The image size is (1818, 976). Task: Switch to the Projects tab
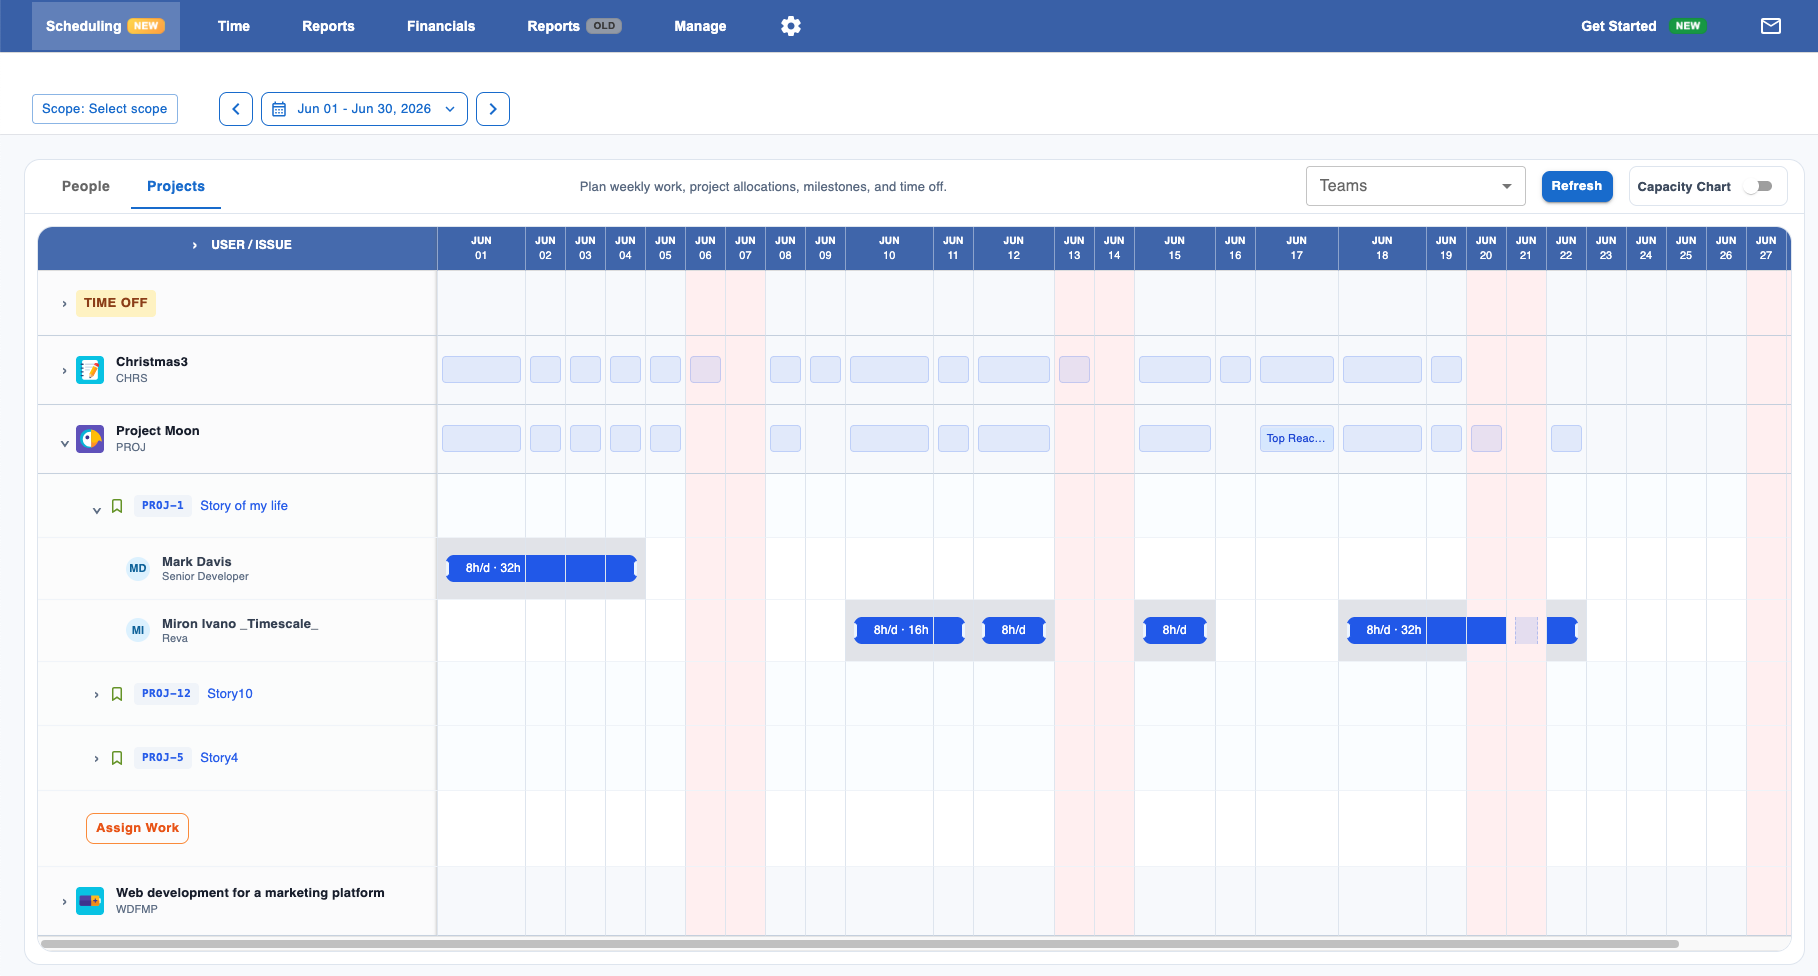(x=176, y=186)
